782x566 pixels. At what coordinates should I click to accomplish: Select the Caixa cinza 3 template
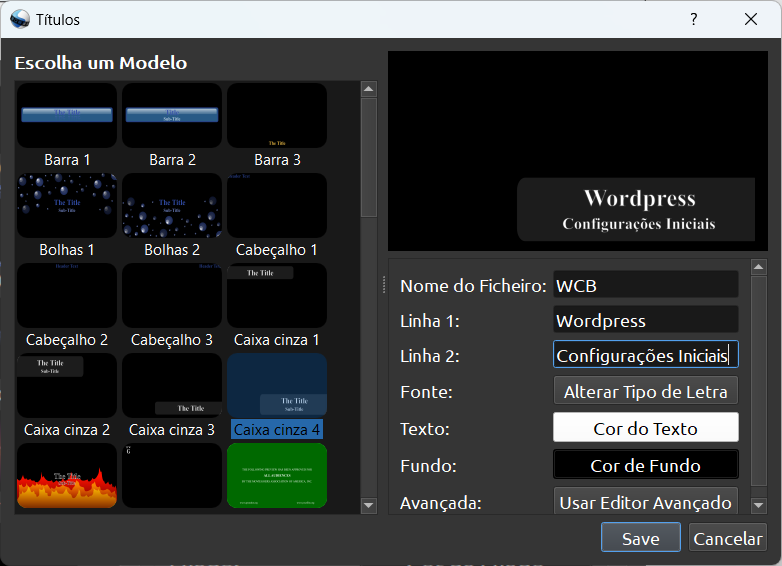point(172,386)
